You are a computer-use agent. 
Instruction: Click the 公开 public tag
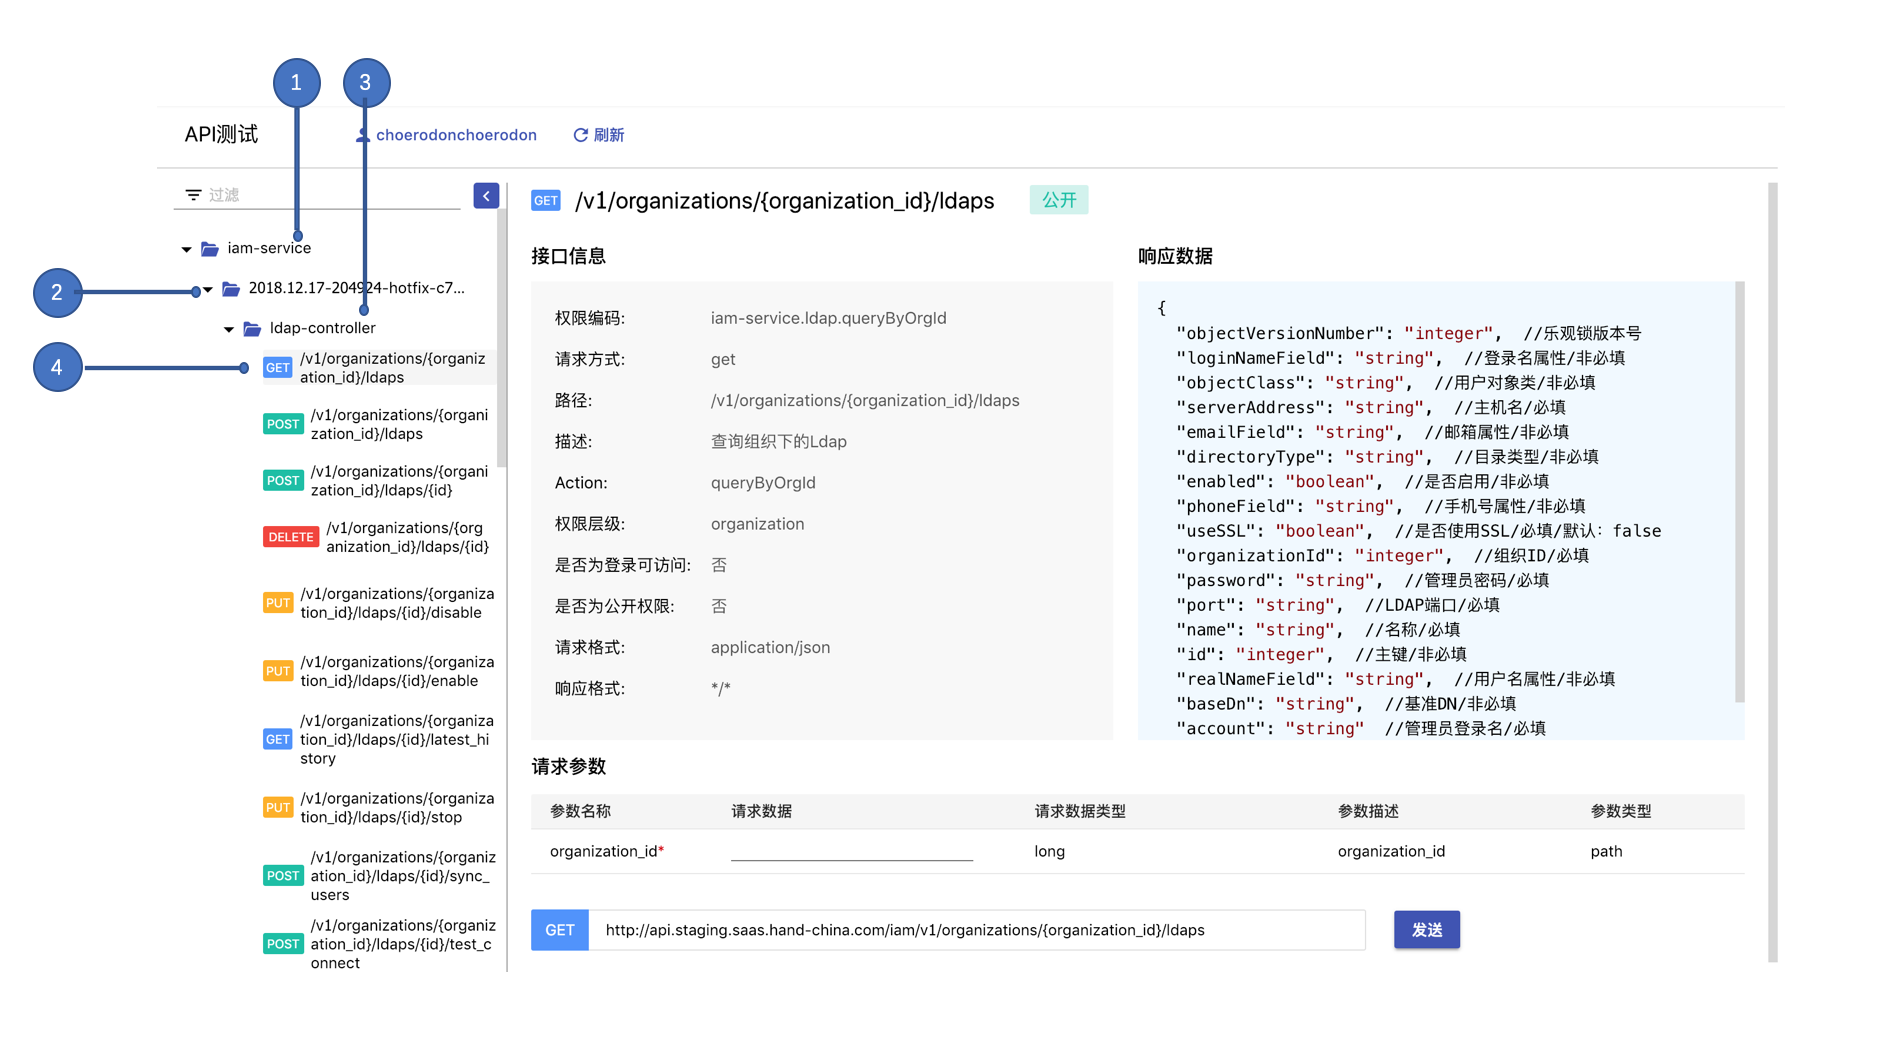1059,200
